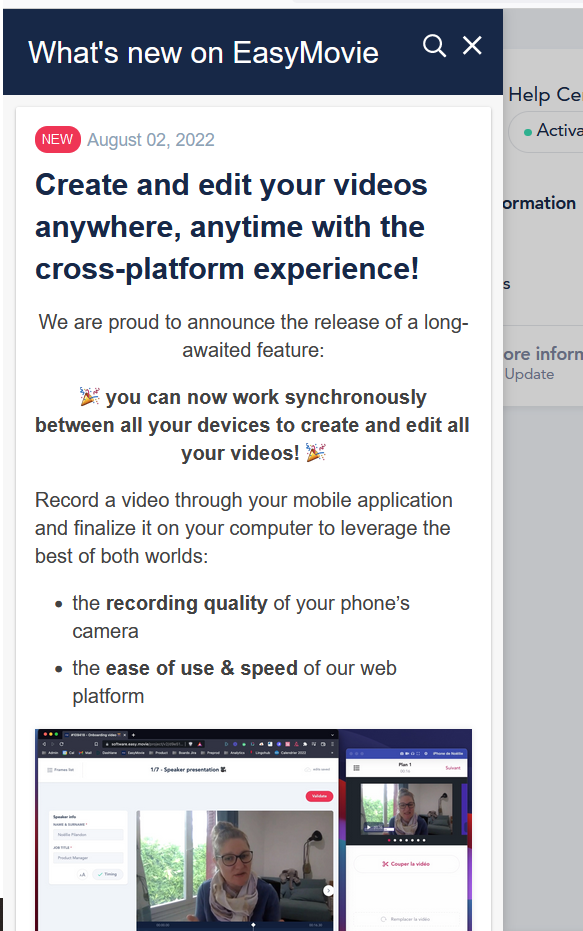Image resolution: width=583 pixels, height=931 pixels.
Task: Click the grid icon in the phone preview header
Action: (x=357, y=768)
